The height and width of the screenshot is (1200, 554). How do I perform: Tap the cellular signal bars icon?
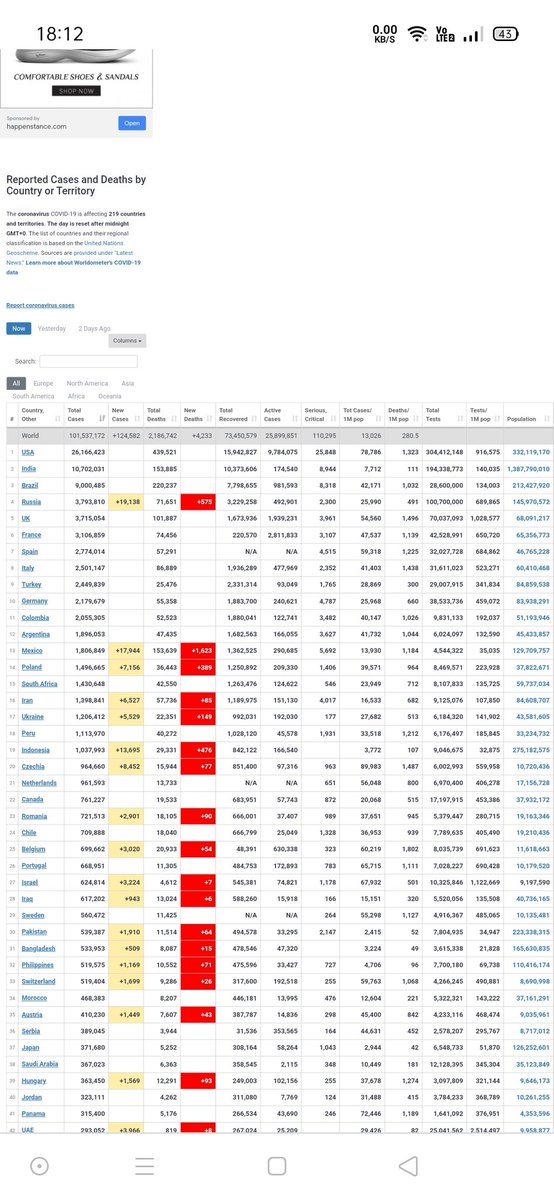pyautogui.click(x=471, y=35)
